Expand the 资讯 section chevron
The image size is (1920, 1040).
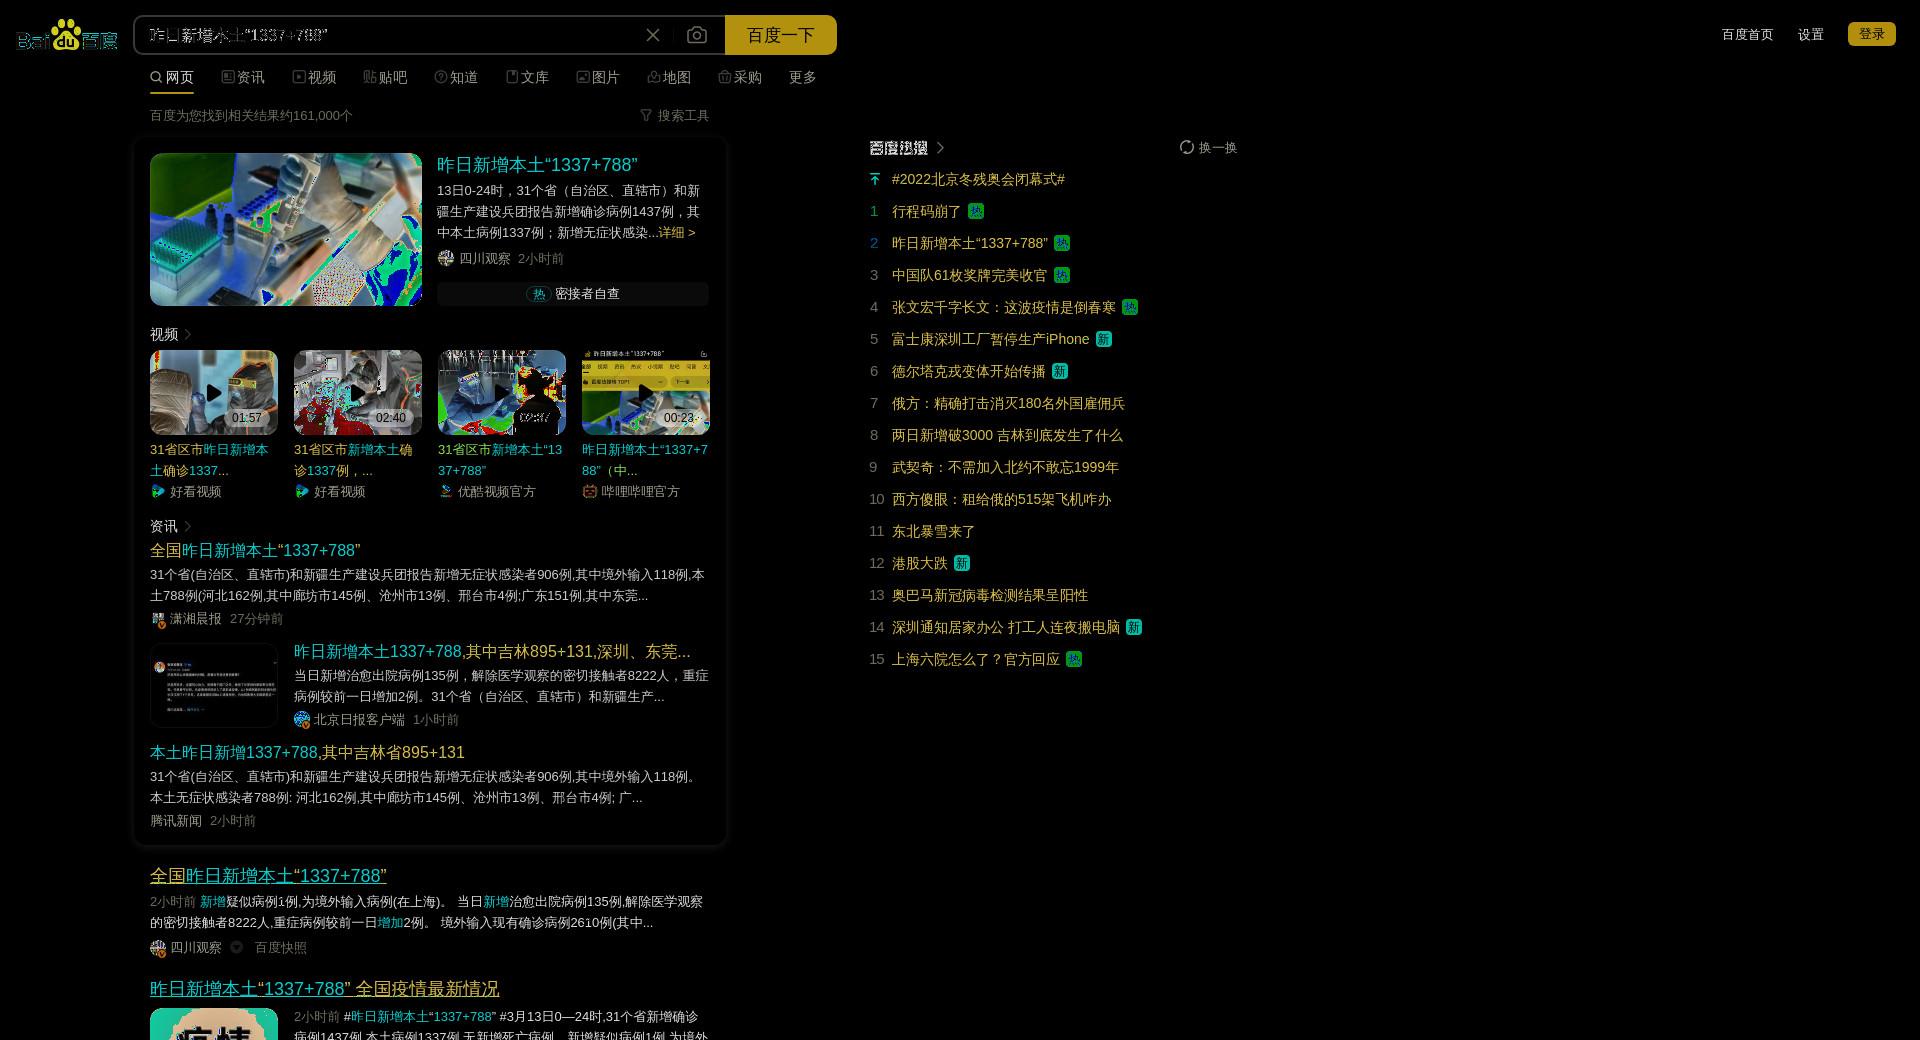tap(187, 526)
